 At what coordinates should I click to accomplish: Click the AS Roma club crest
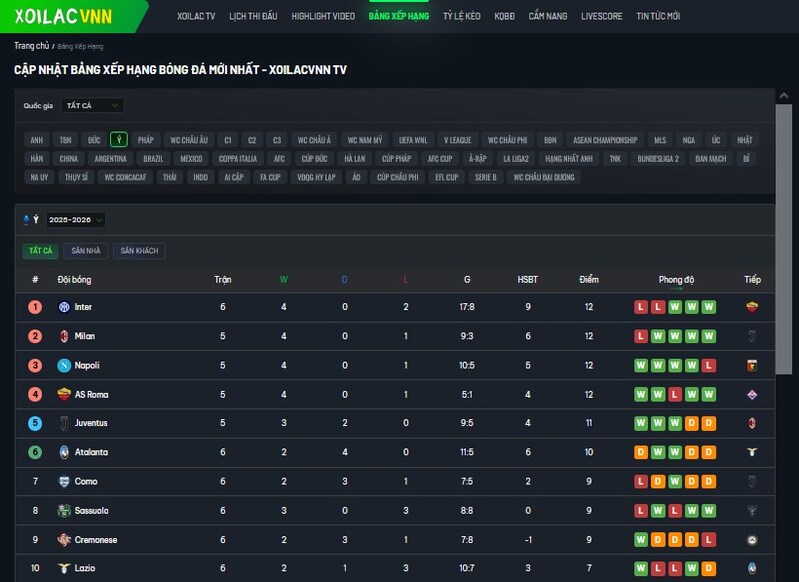(x=63, y=394)
